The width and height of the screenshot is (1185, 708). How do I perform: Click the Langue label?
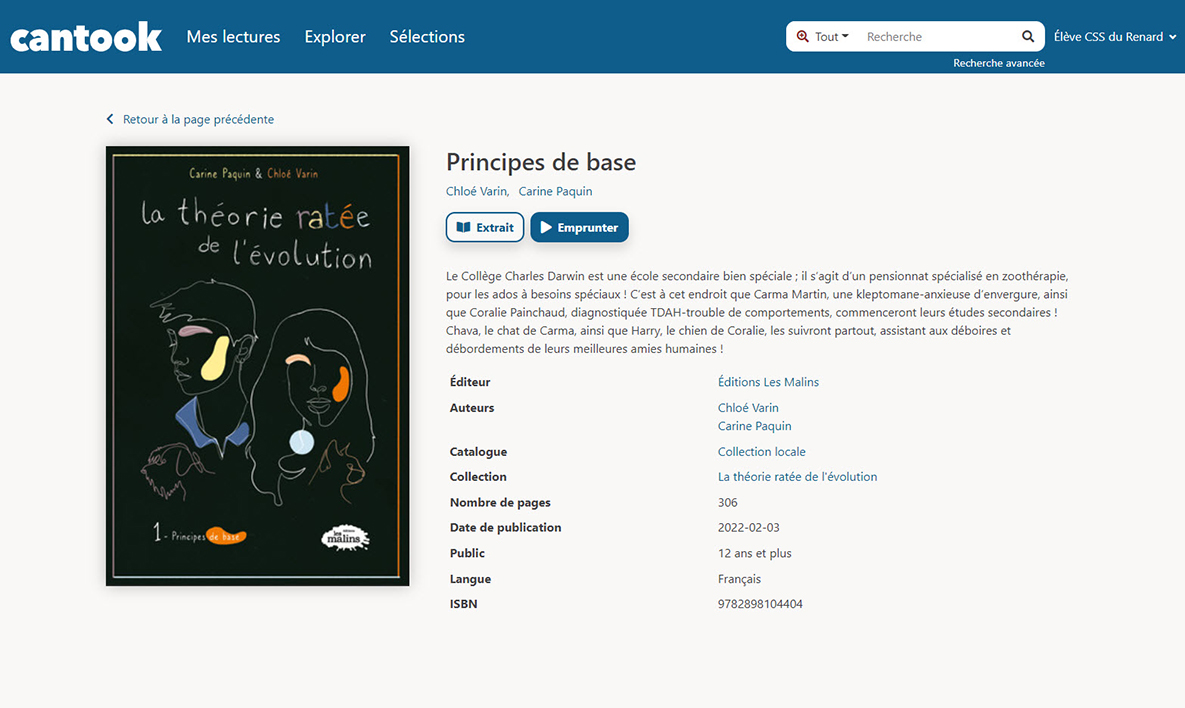pyautogui.click(x=470, y=579)
